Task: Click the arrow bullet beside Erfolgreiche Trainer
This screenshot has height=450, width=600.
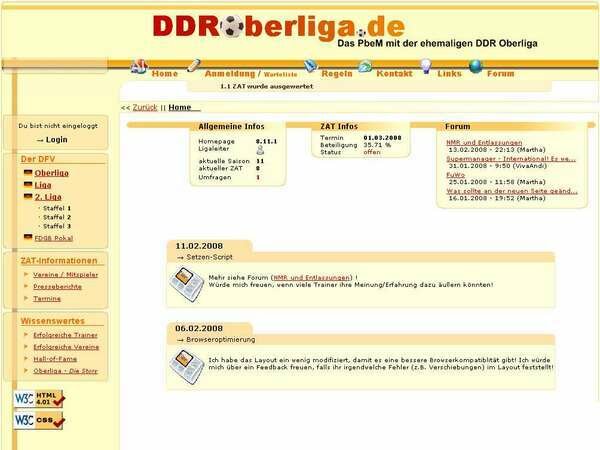Action: (x=26, y=334)
